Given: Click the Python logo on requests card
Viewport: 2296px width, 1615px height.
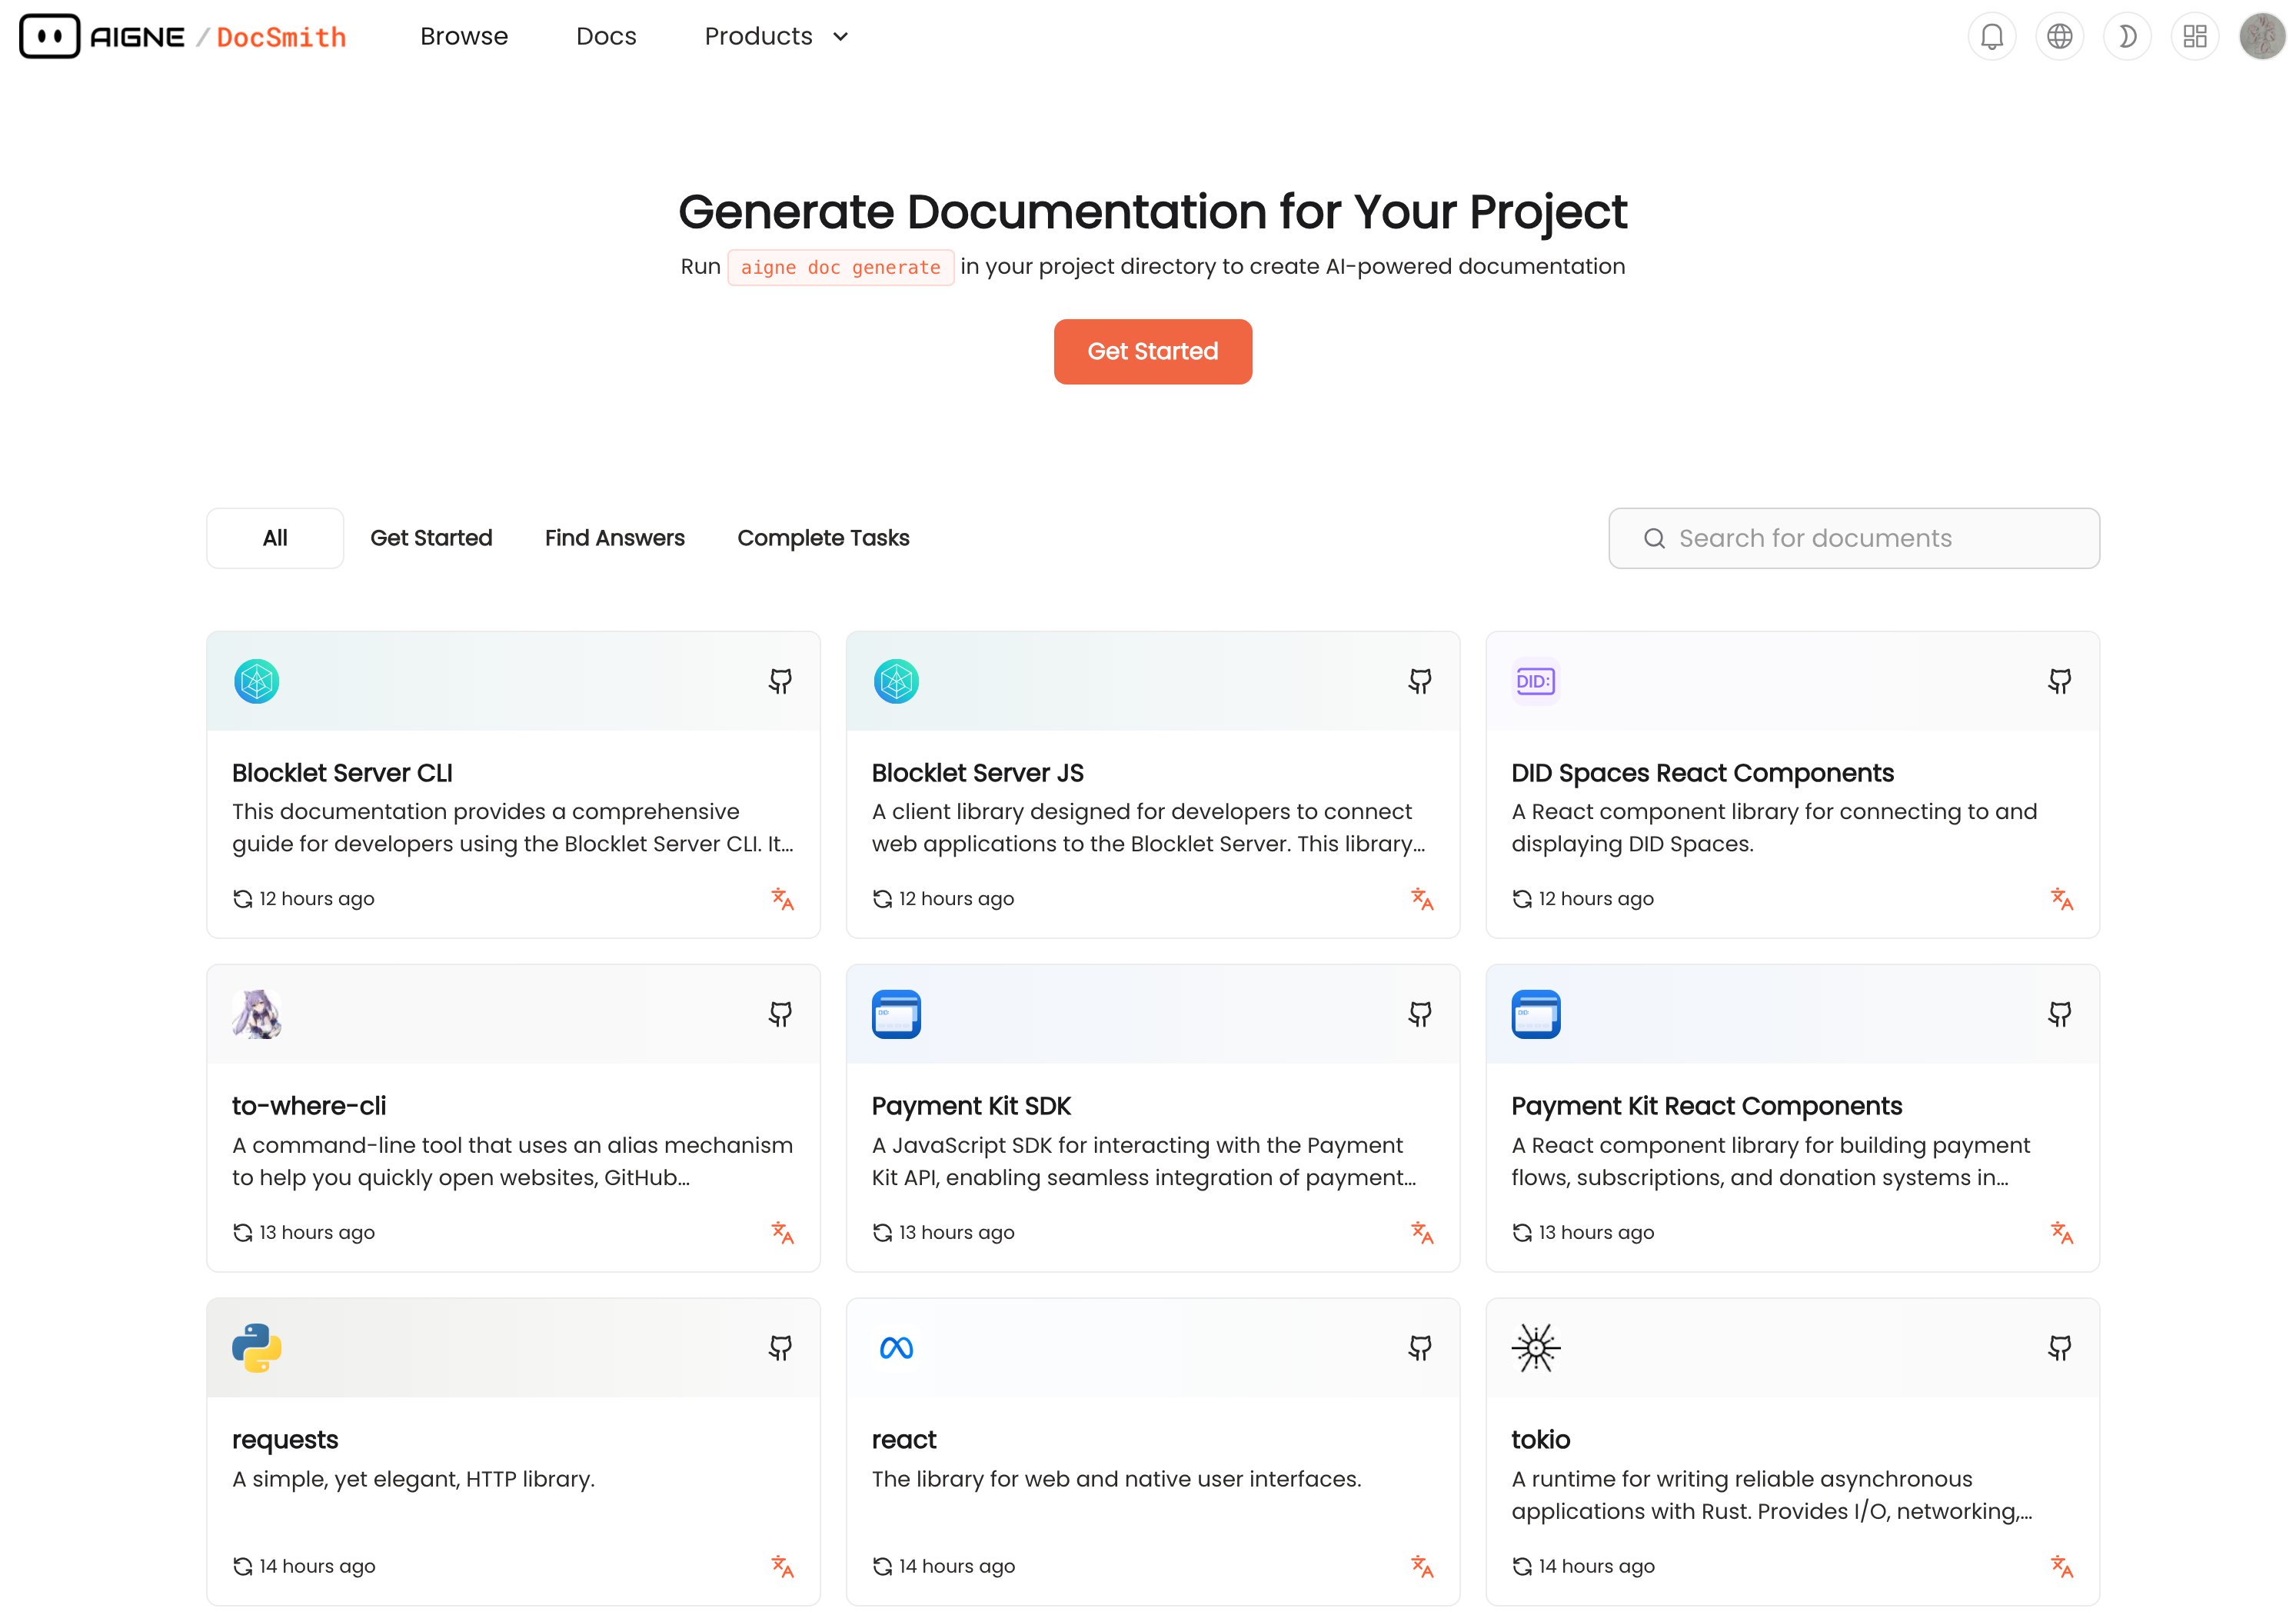Looking at the screenshot, I should 257,1348.
